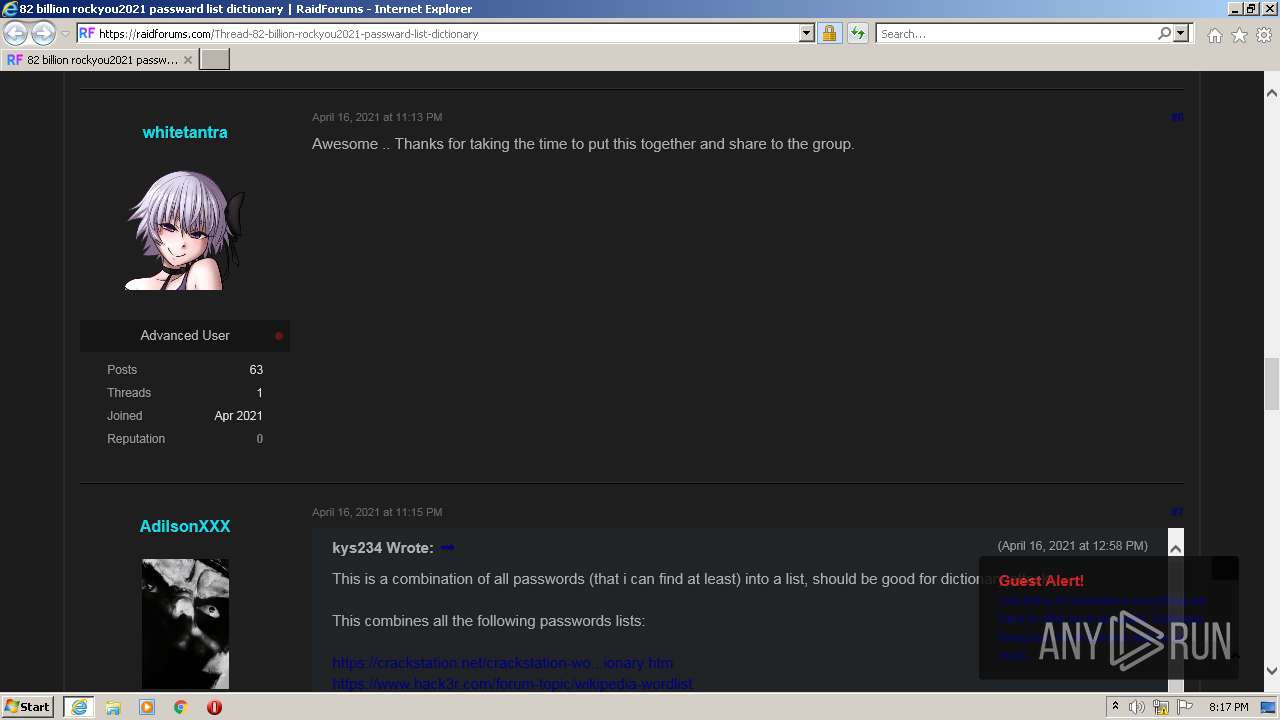Select the Guest Alert! heading

coord(1041,580)
